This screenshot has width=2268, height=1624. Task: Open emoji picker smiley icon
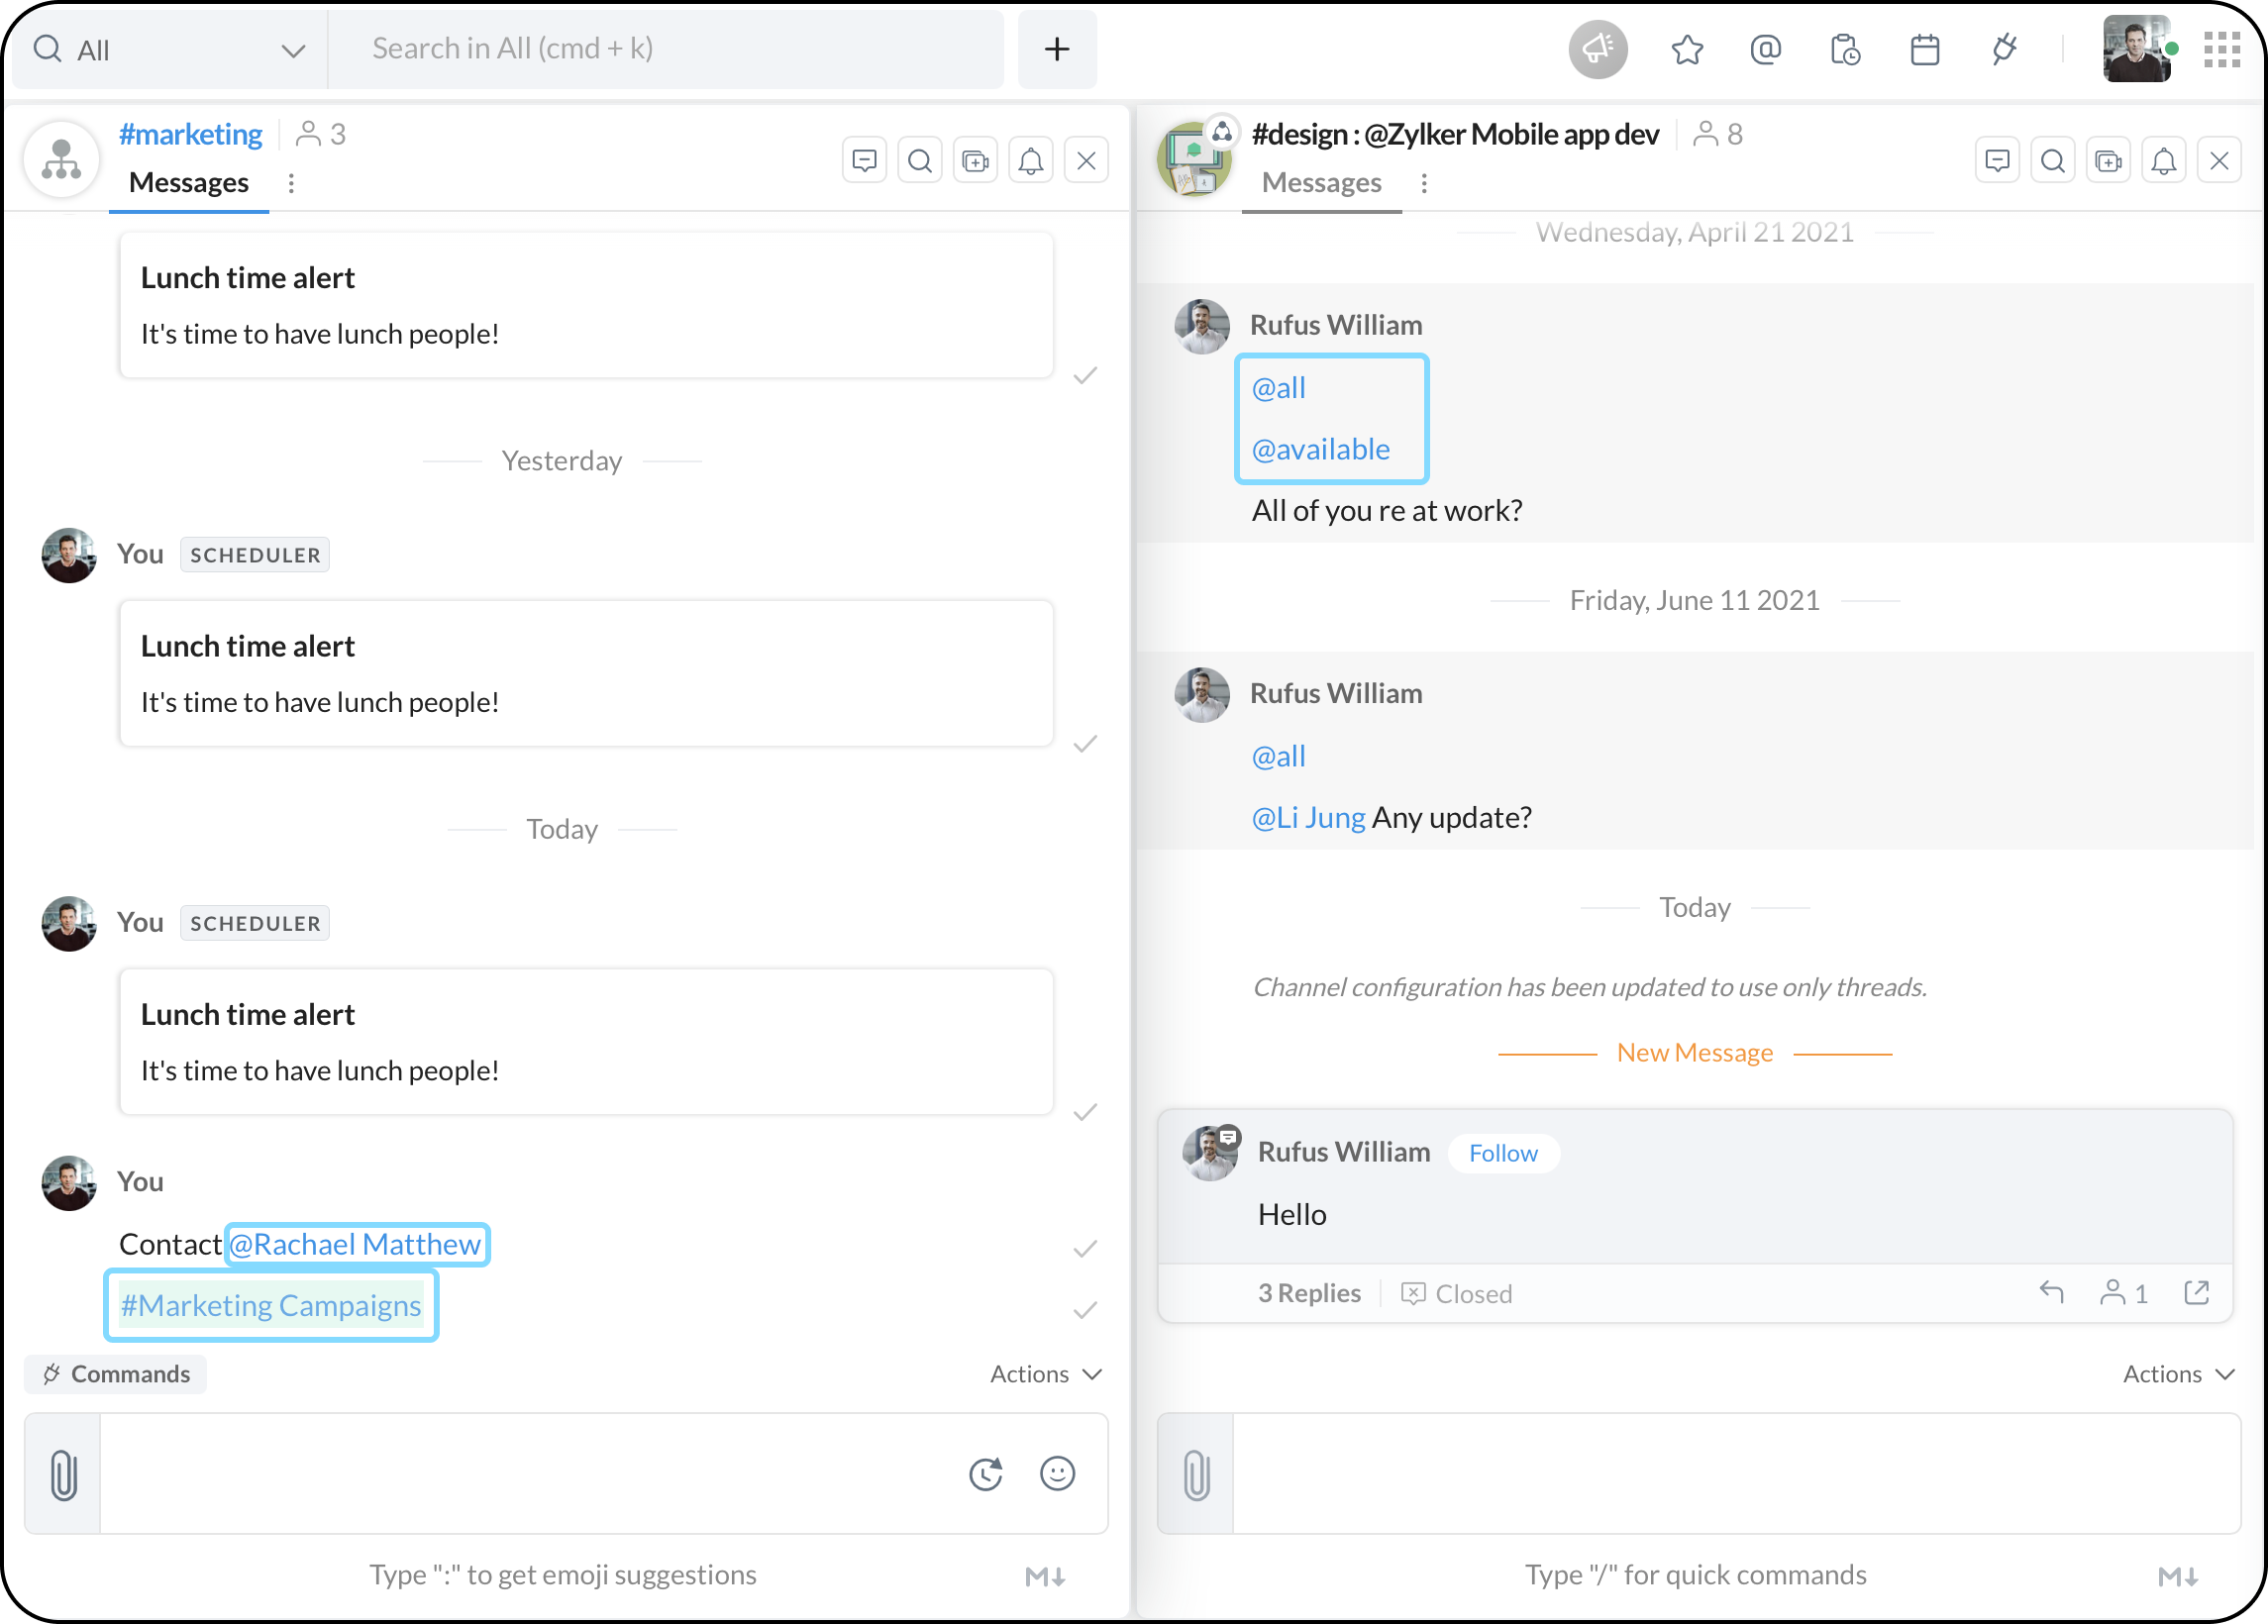pyautogui.click(x=1057, y=1473)
